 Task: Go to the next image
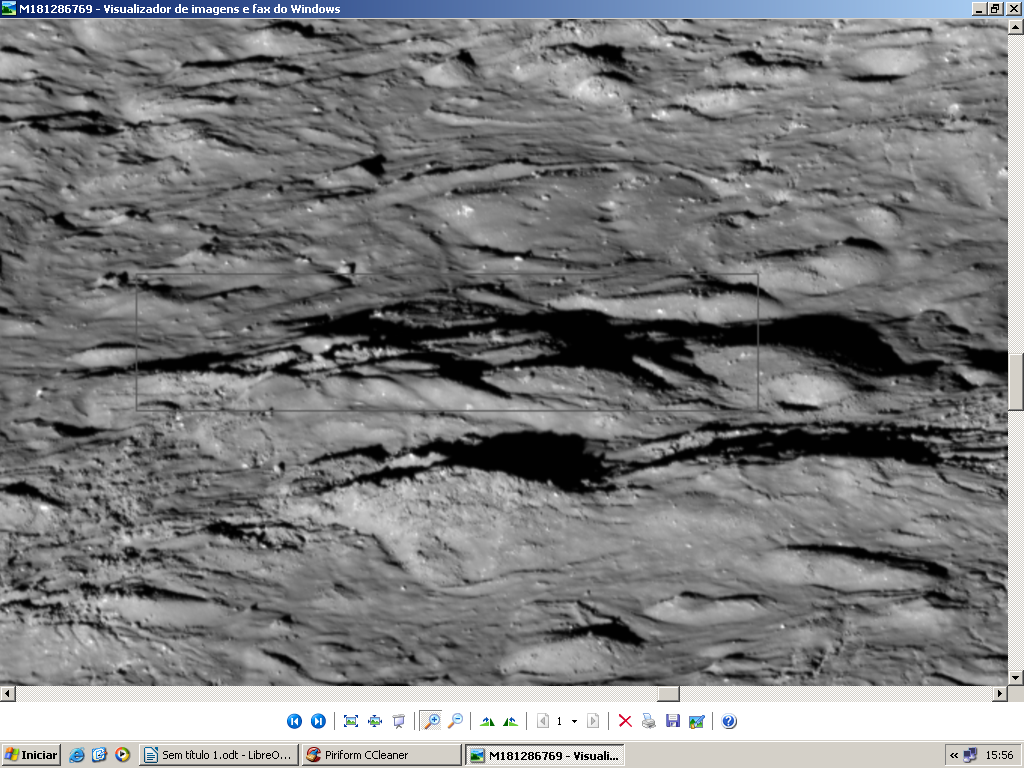pos(318,721)
